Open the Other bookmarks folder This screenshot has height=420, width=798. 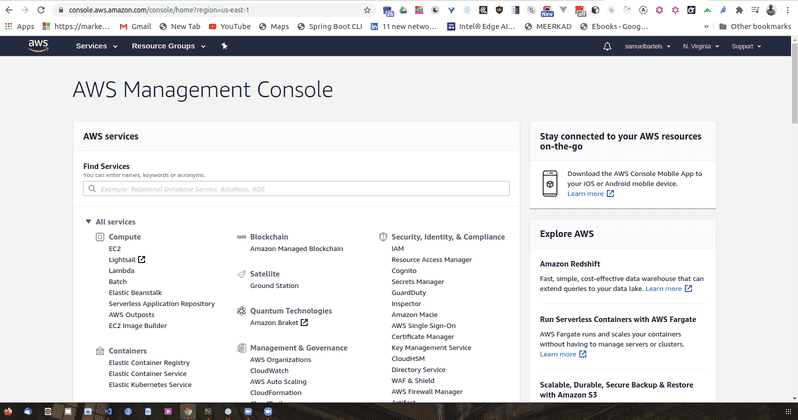click(x=755, y=26)
